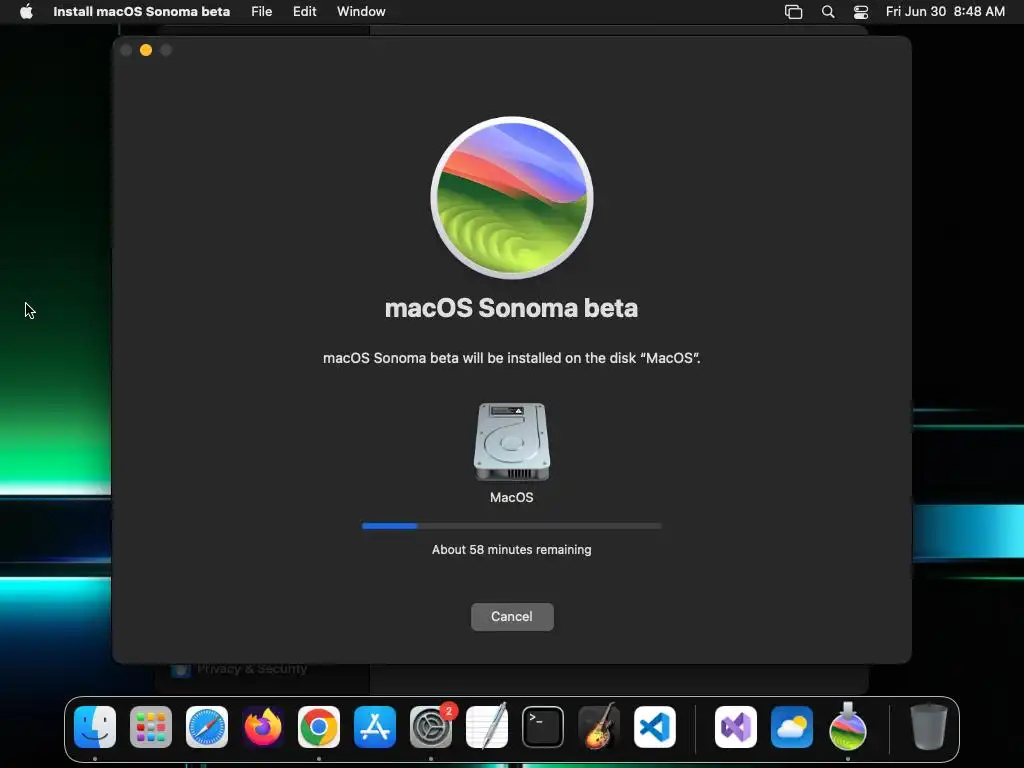The width and height of the screenshot is (1024, 768).
Task: Open System Settings from the Dock
Action: 431,727
